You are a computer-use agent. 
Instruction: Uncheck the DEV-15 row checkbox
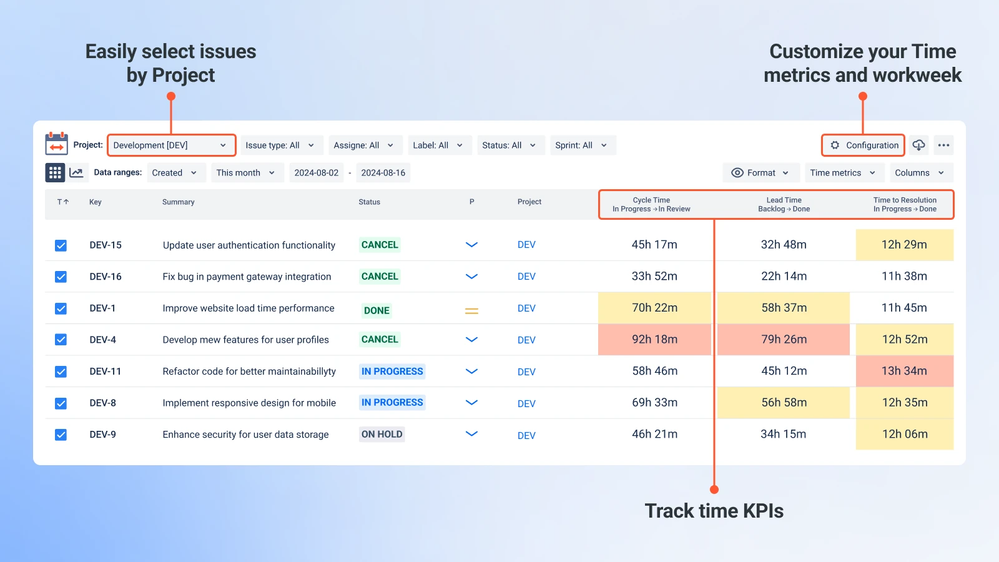click(x=61, y=245)
